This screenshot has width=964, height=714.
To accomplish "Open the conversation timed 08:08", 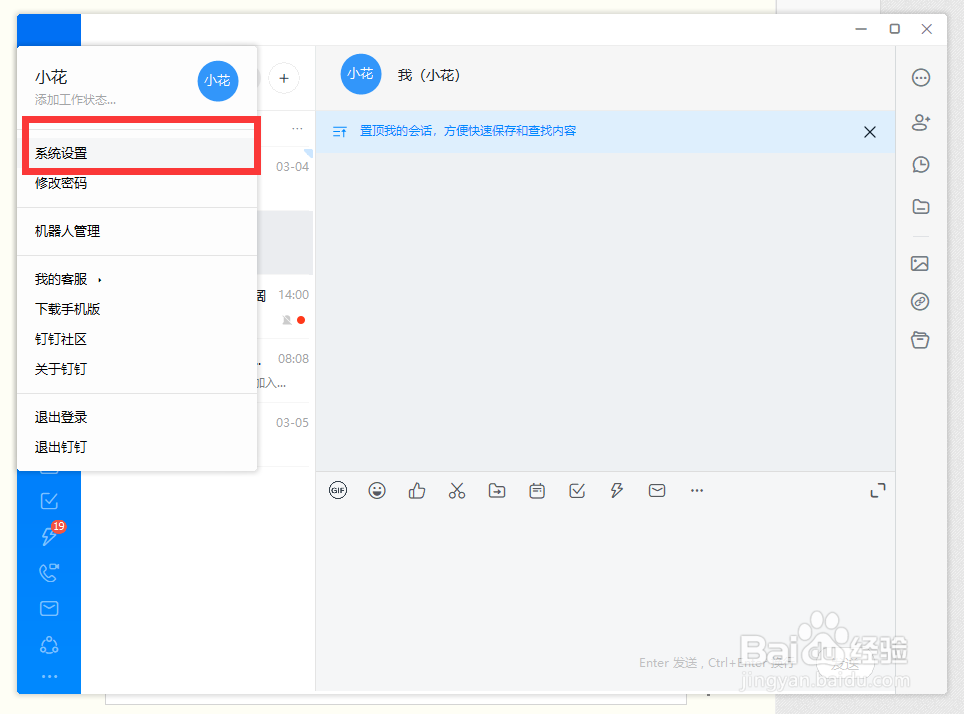I will click(285, 371).
